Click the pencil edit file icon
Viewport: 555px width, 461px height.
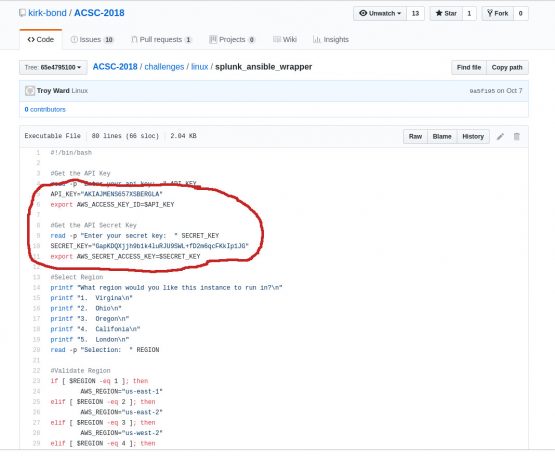[500, 137]
